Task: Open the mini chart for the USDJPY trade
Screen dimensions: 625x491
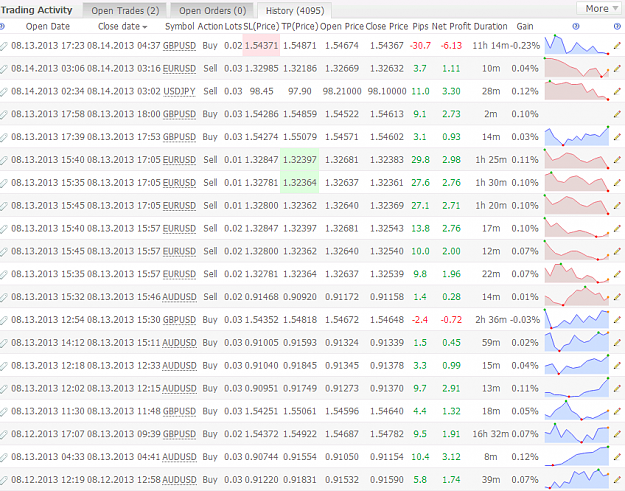Action: pos(577,90)
